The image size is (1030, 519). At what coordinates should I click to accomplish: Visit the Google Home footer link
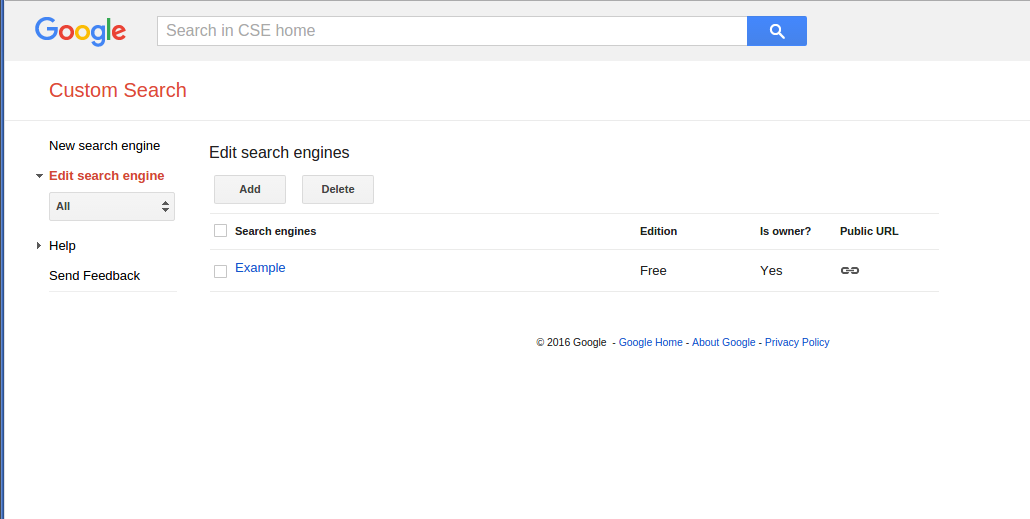pyautogui.click(x=650, y=342)
